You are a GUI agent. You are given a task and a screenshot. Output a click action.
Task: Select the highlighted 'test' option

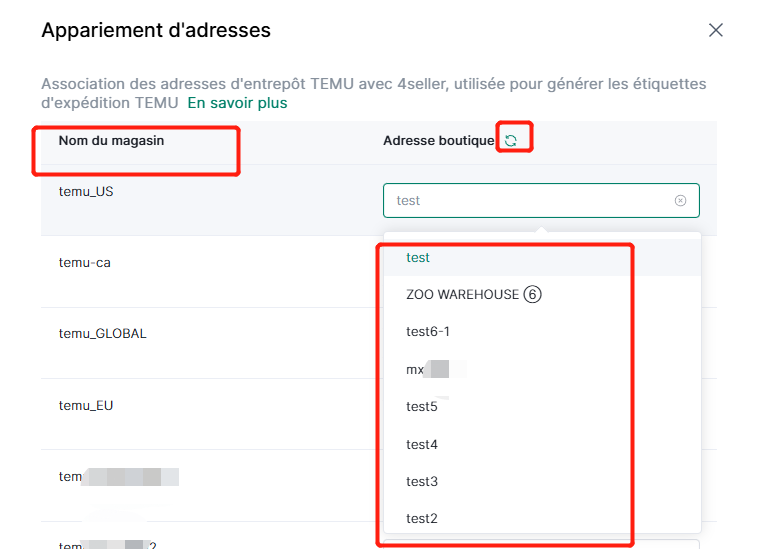(542, 257)
